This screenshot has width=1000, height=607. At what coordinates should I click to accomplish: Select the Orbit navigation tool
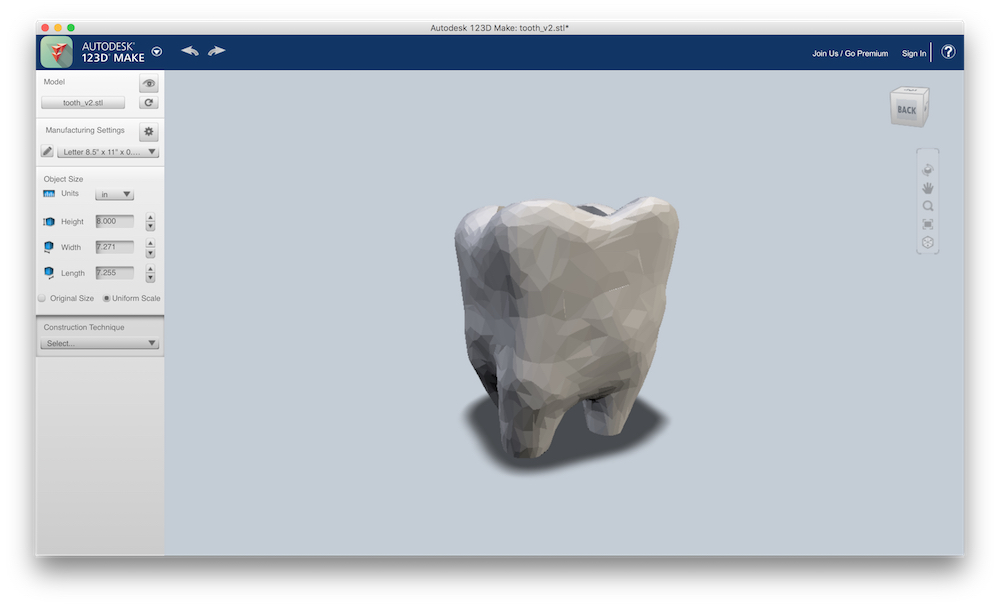[x=928, y=170]
